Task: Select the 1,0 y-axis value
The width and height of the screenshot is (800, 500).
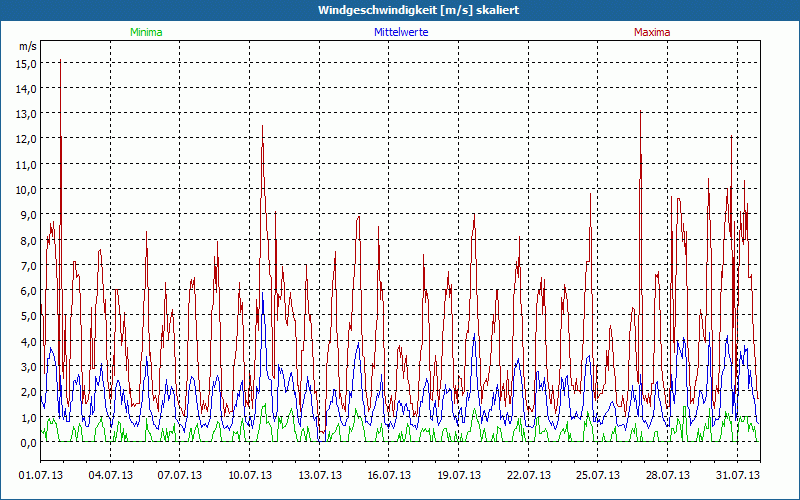Action: 30,417
